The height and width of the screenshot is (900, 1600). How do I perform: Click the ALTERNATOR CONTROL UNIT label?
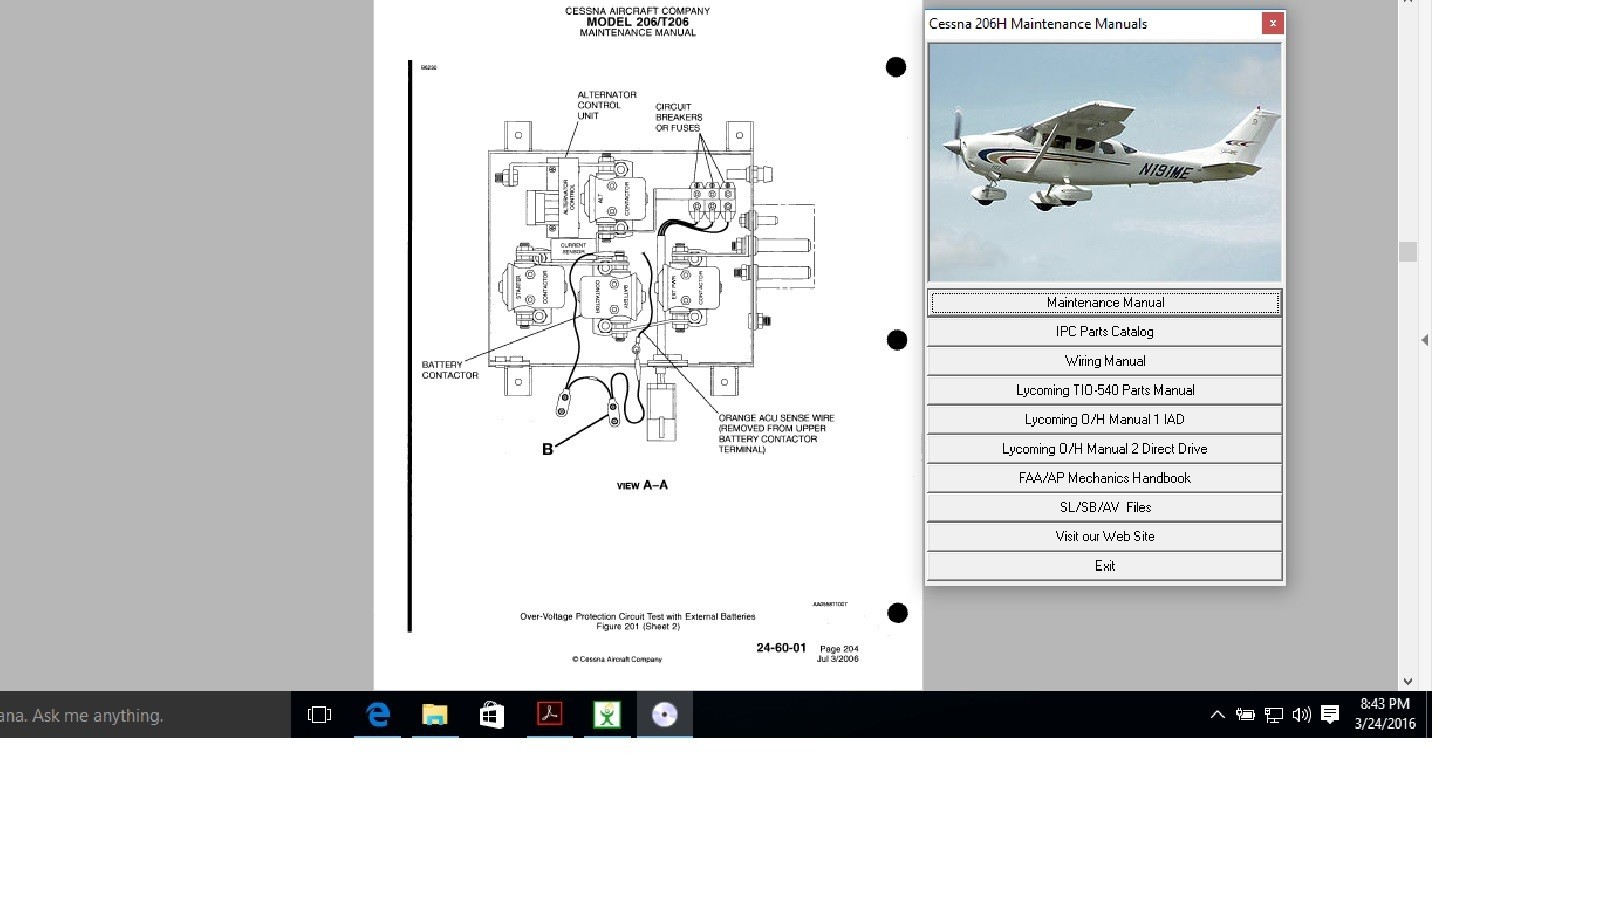click(606, 105)
